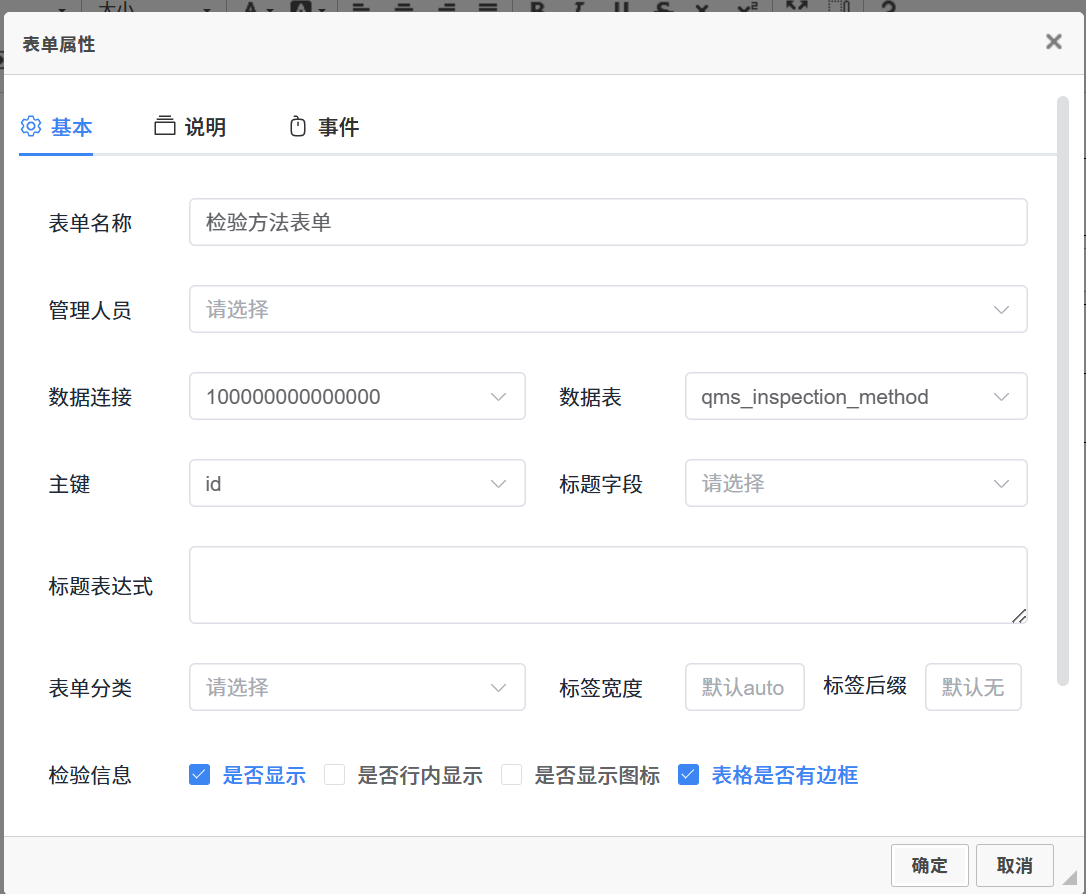Open the 数据表 dropdown showing qms_inspection_method
The image size is (1086, 894).
855,397
